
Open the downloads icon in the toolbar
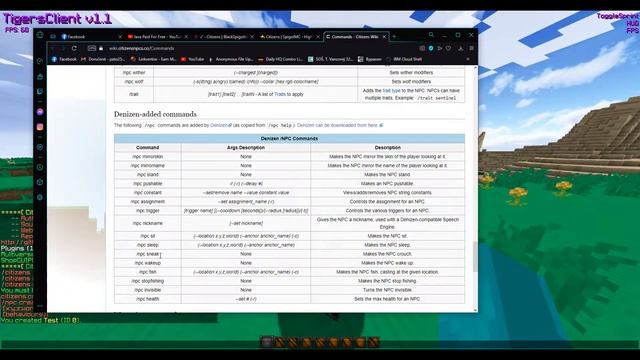pos(460,48)
